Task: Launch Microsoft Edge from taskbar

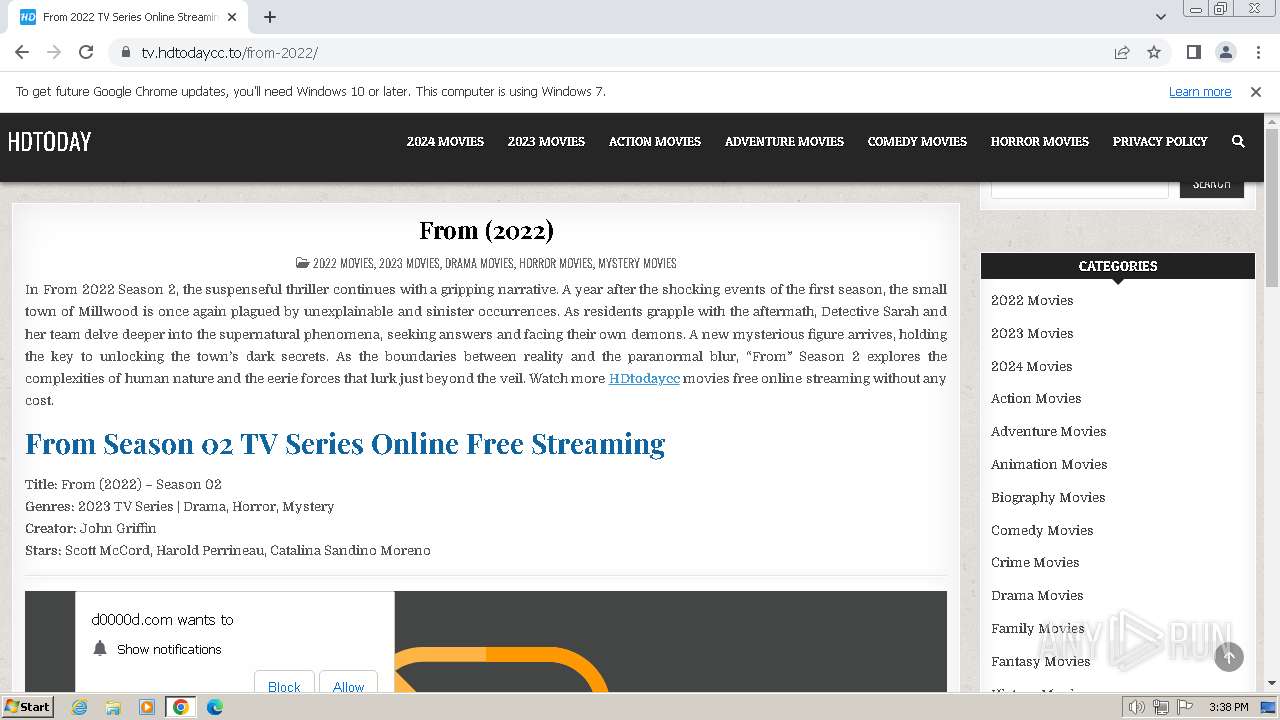Action: click(215, 707)
